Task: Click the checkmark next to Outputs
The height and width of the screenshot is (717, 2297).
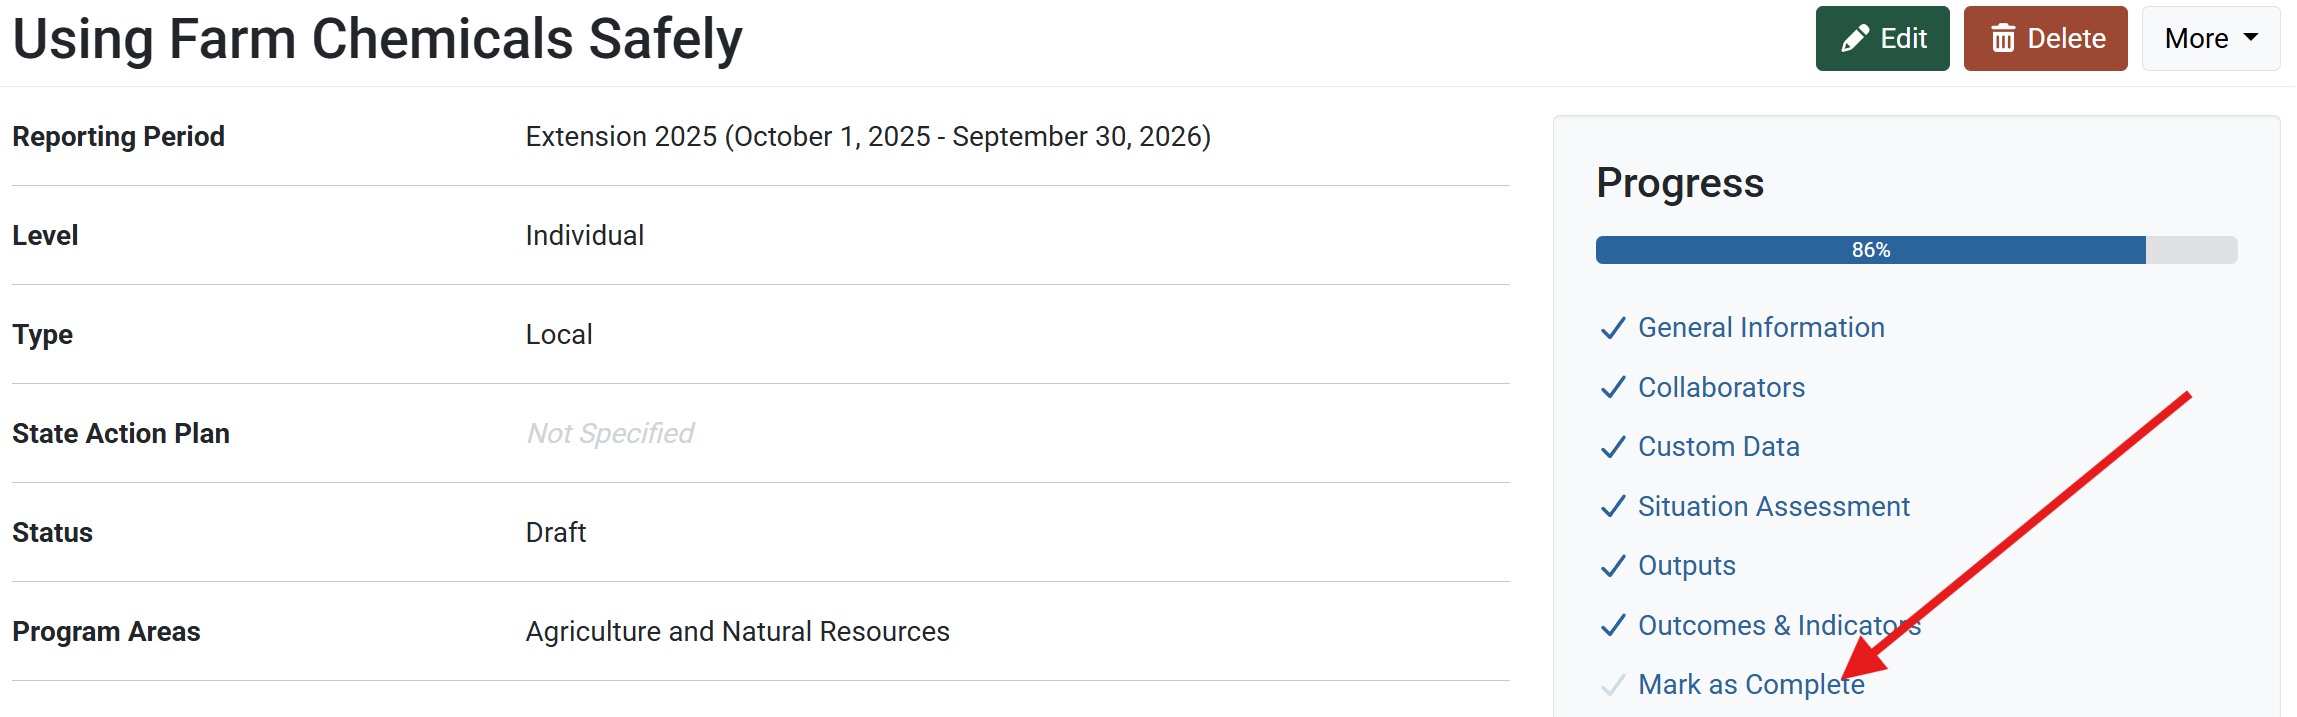Action: tap(1613, 566)
